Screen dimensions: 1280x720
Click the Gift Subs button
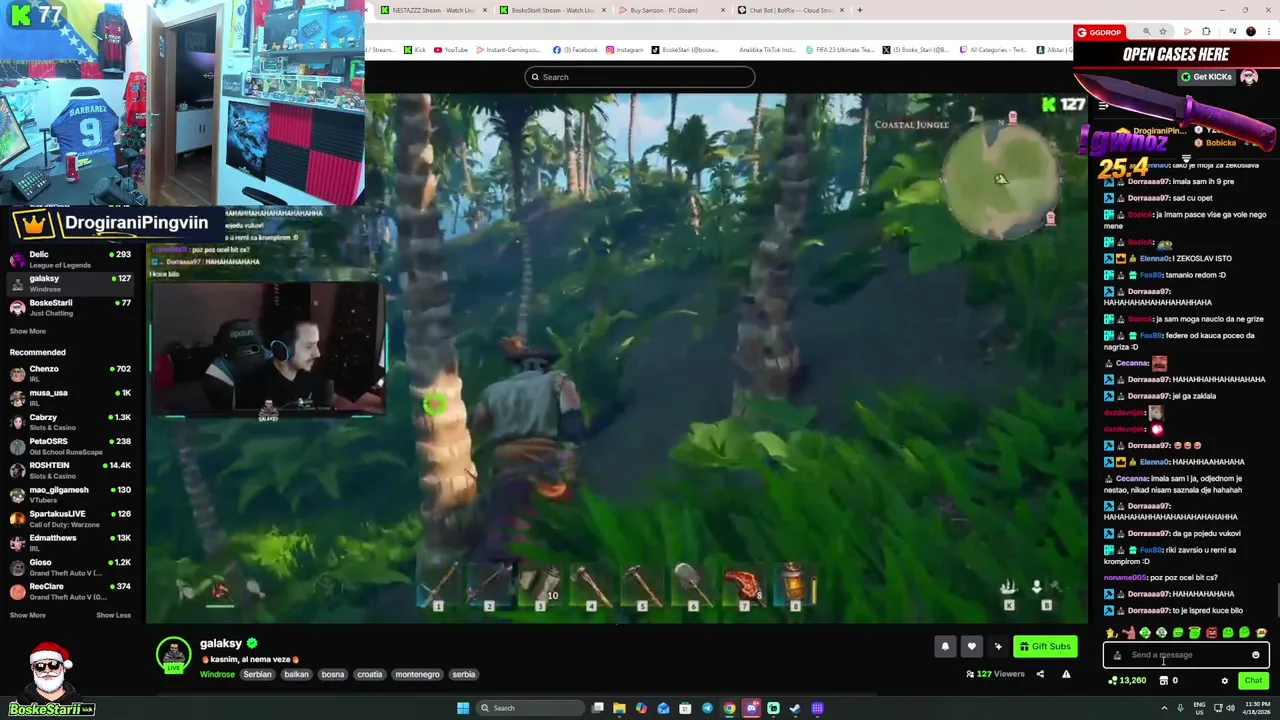[x=1045, y=646]
